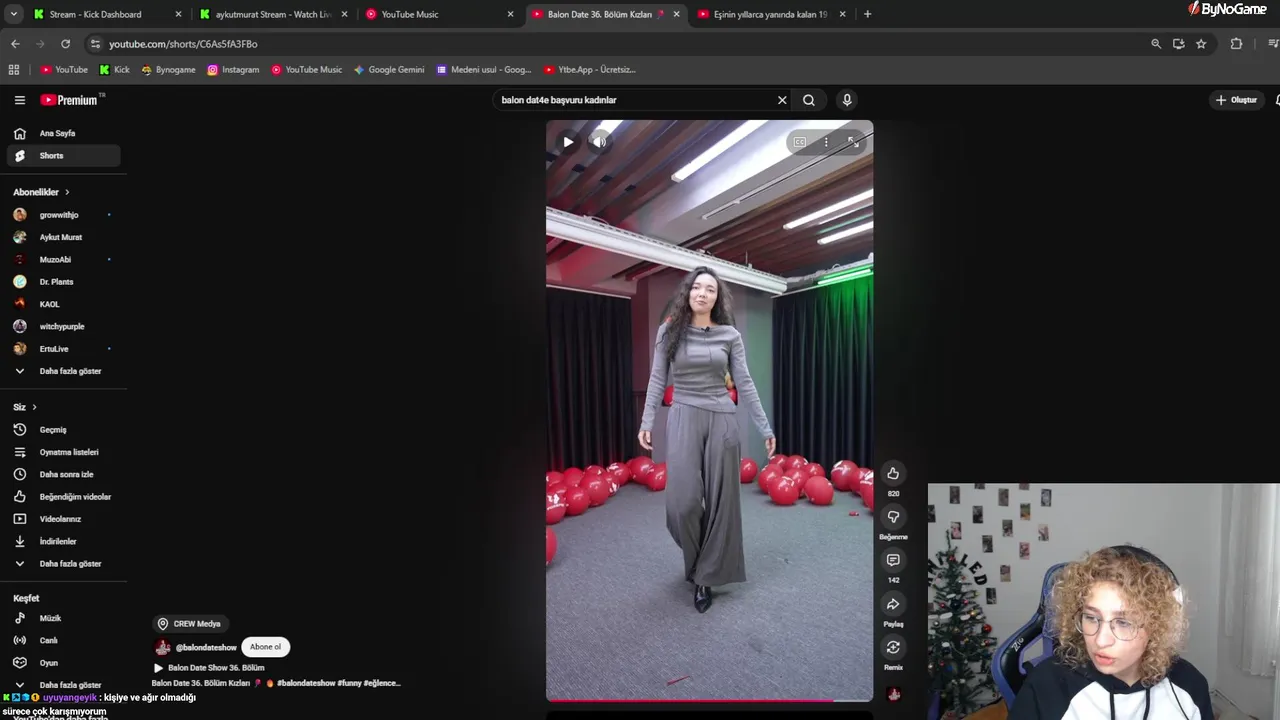Open Ana Sayfa in the sidebar

(x=64, y=133)
